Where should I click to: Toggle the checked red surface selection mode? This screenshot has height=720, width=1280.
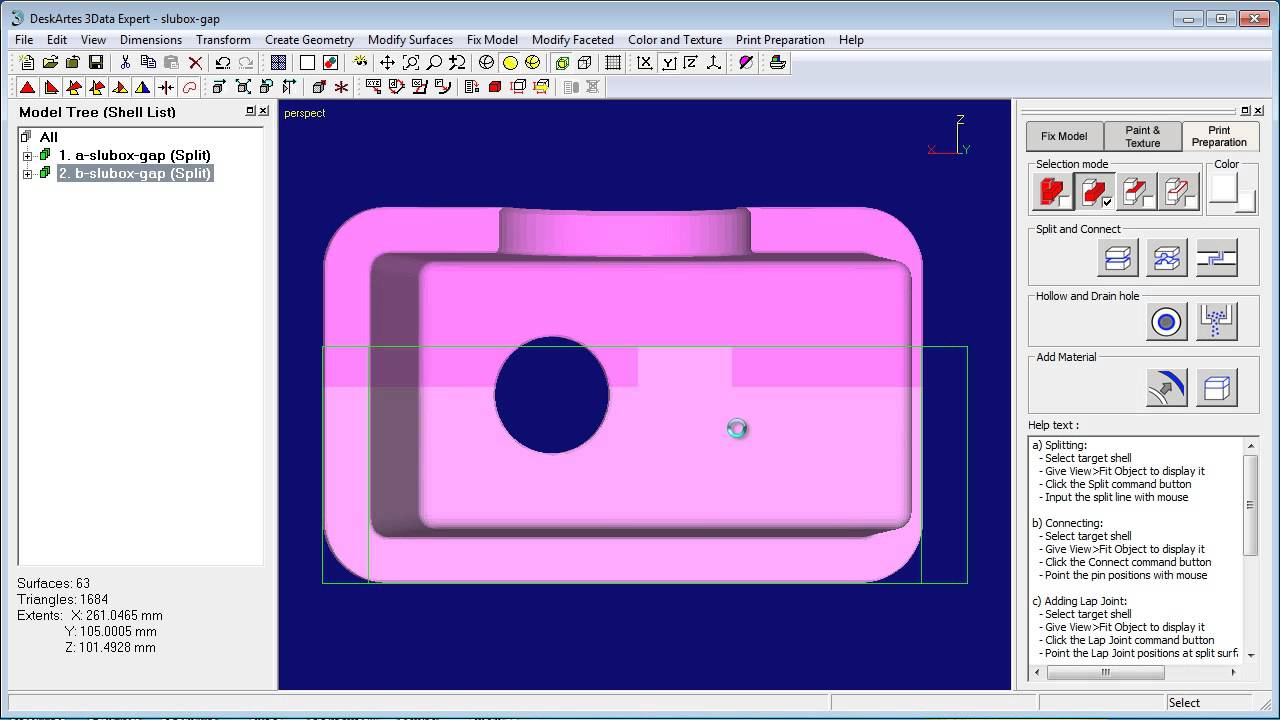tap(1095, 191)
